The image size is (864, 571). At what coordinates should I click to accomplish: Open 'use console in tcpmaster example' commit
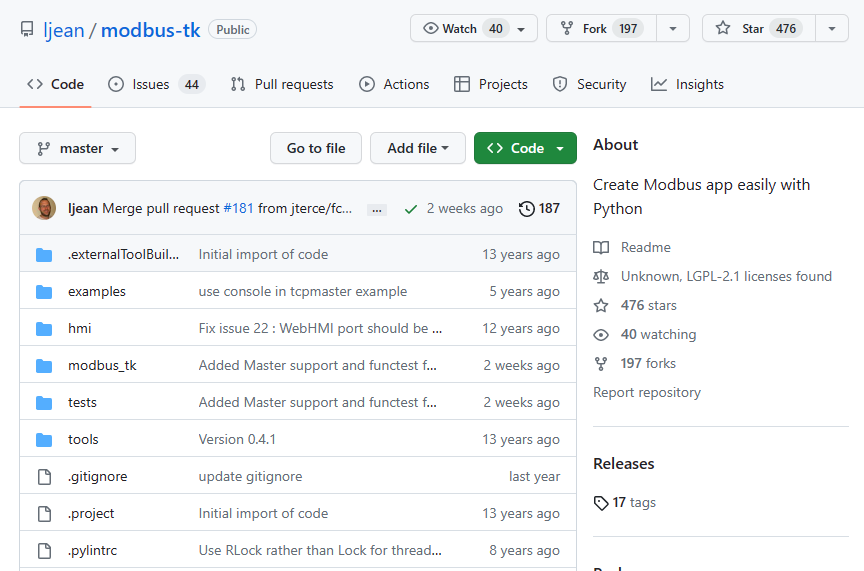coord(303,292)
